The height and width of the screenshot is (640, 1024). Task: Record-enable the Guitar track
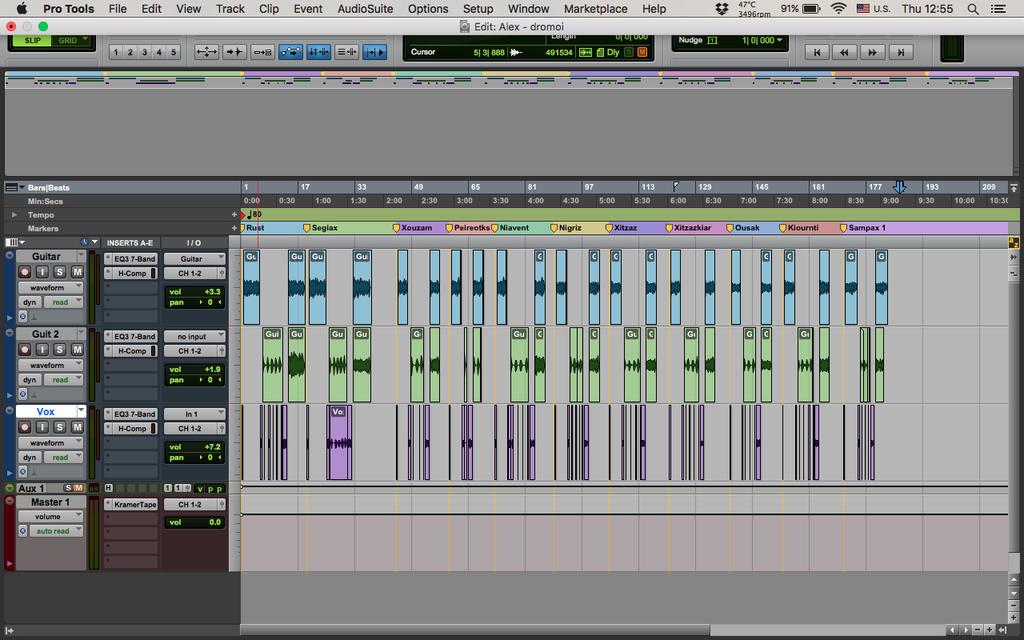25,272
